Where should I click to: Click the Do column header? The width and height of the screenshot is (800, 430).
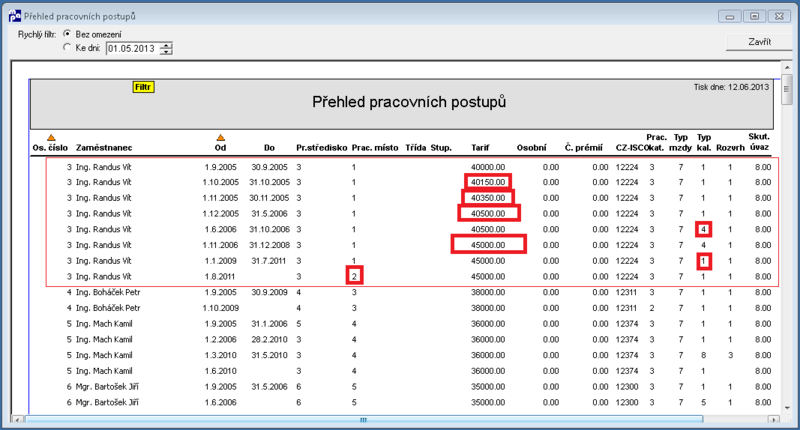pos(269,148)
